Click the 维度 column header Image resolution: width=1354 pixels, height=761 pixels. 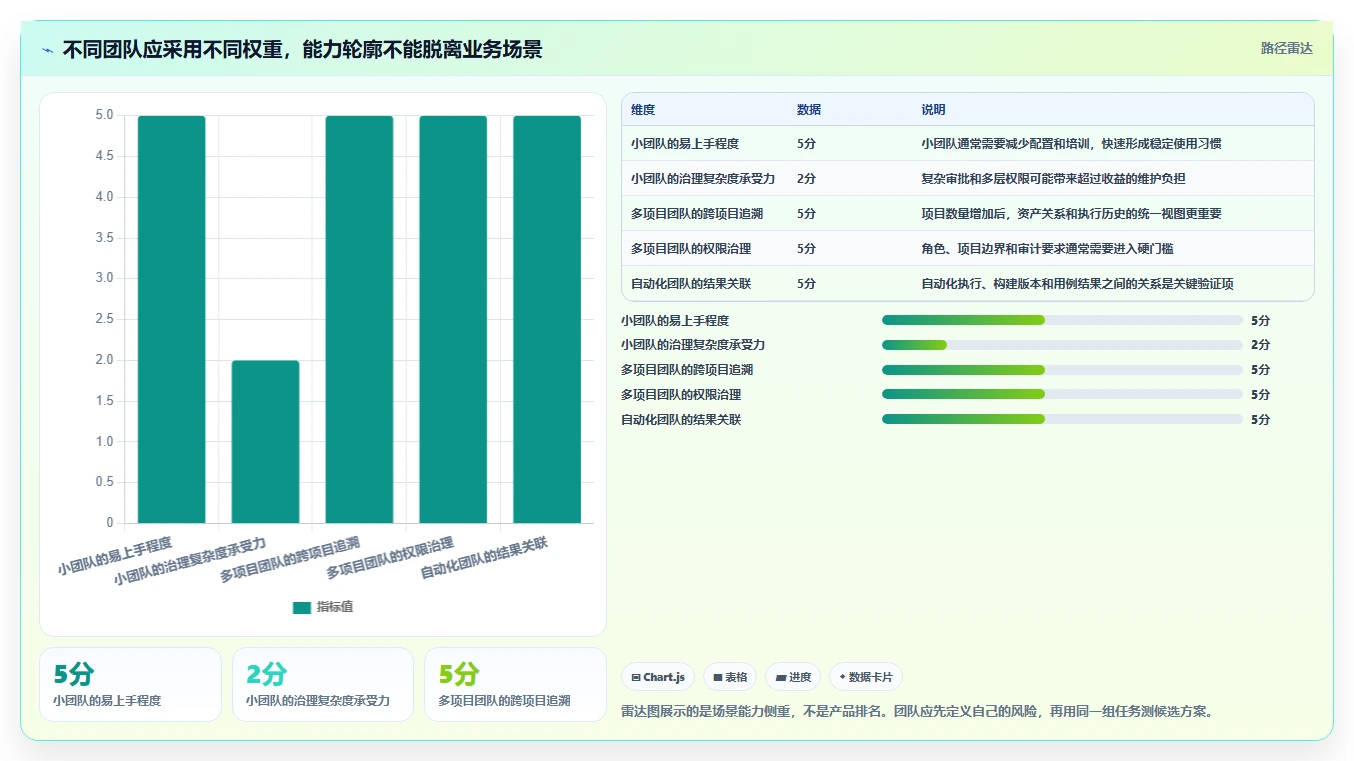[x=643, y=110]
